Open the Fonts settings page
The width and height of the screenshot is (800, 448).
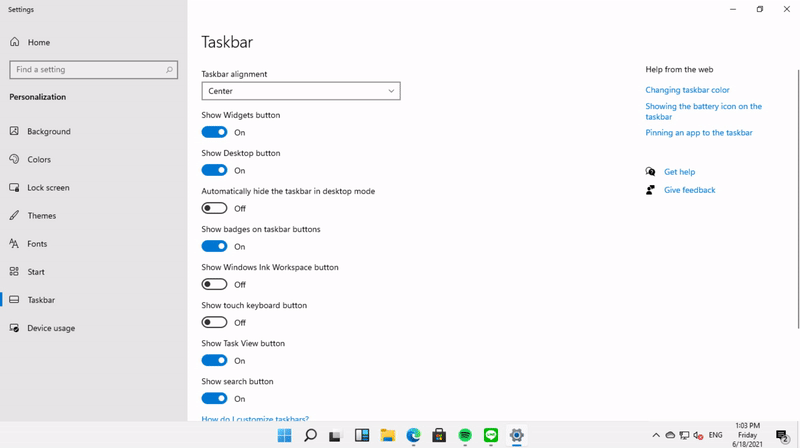pyautogui.click(x=37, y=243)
